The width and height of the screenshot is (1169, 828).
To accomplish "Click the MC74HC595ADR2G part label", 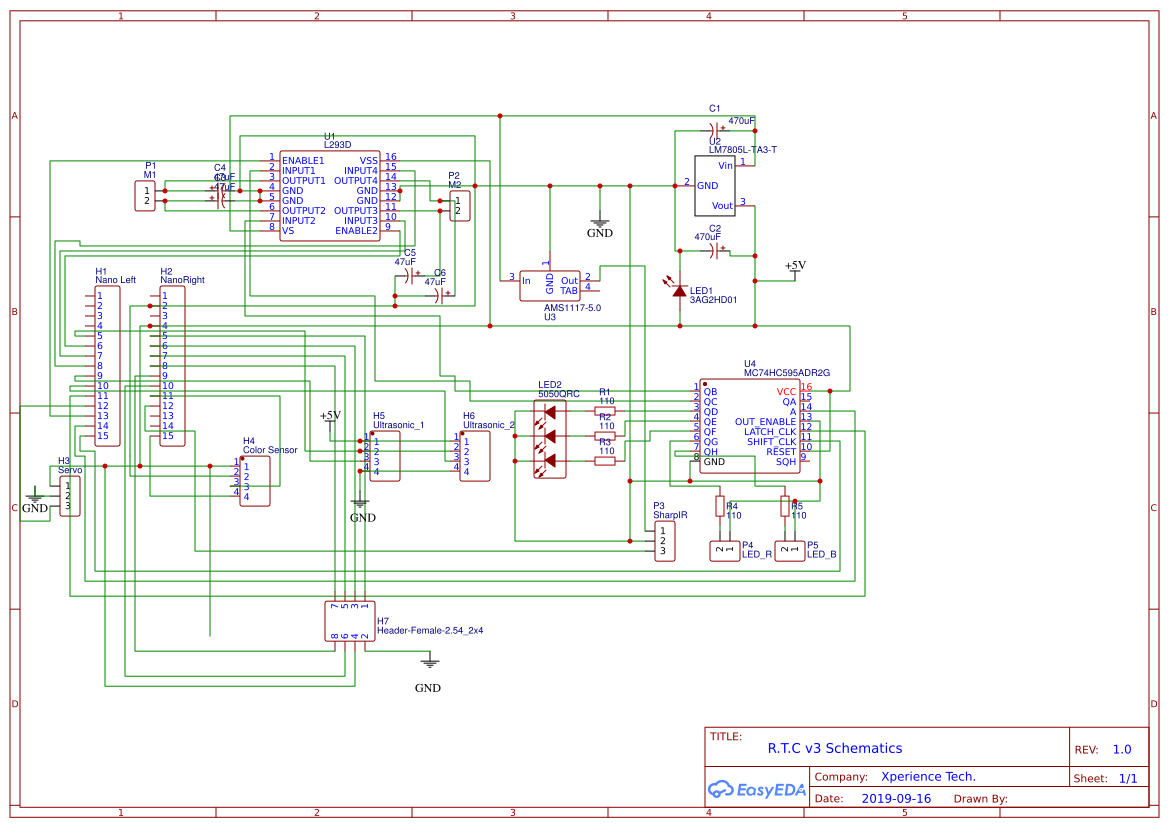I will click(787, 373).
